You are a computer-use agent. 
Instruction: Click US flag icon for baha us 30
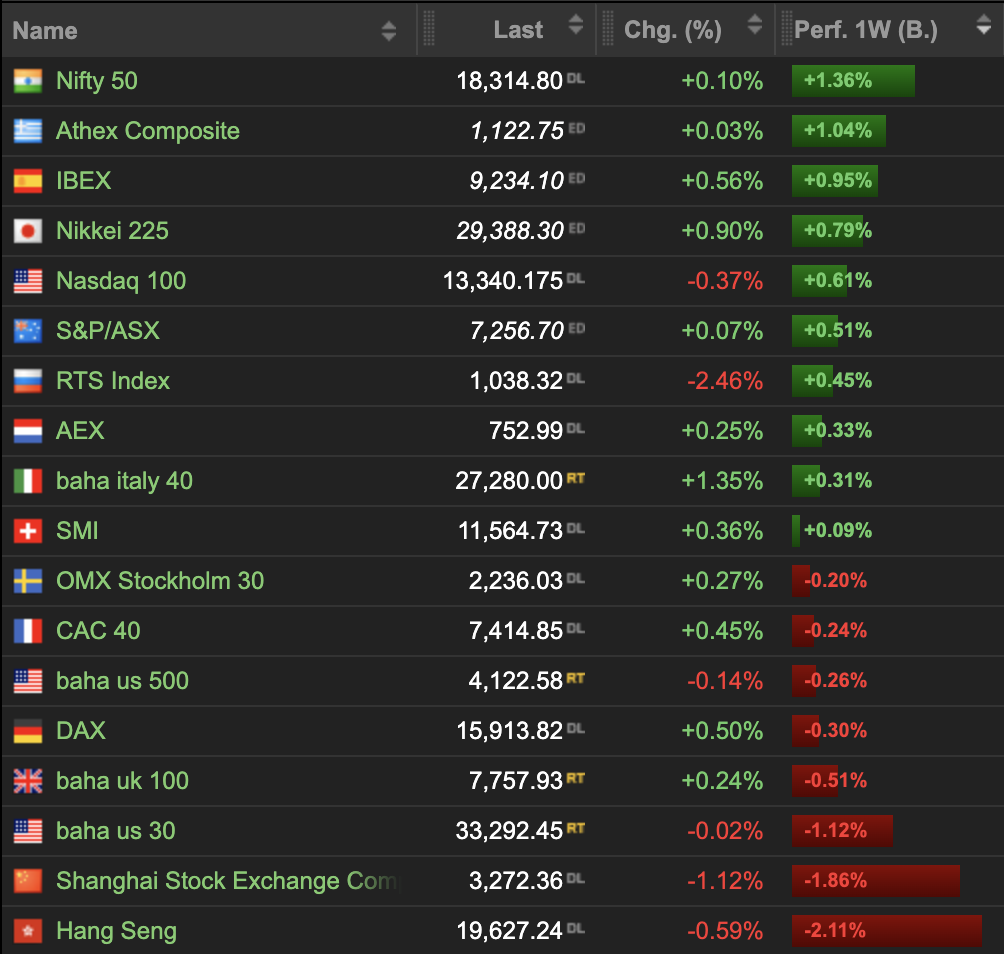(28, 831)
